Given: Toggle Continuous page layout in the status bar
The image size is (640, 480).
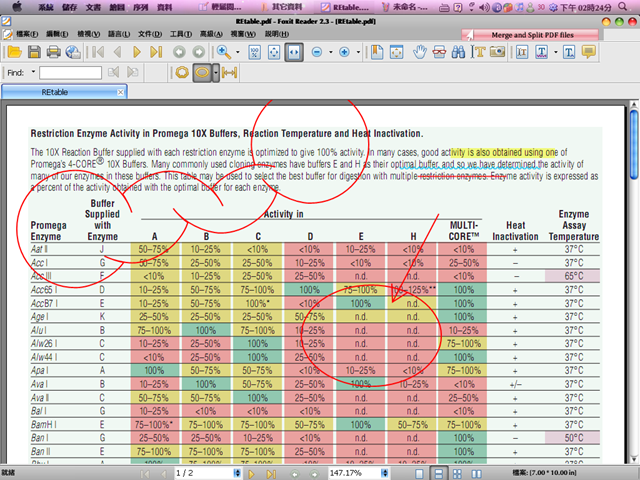Looking at the screenshot, I should click(438, 473).
